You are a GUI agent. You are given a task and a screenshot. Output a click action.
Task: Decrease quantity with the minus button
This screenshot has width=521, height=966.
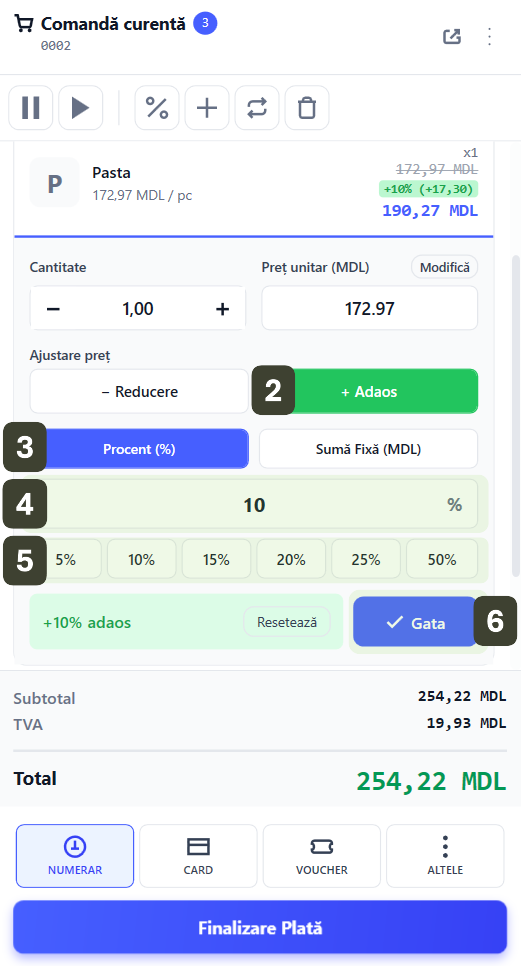[x=54, y=309]
